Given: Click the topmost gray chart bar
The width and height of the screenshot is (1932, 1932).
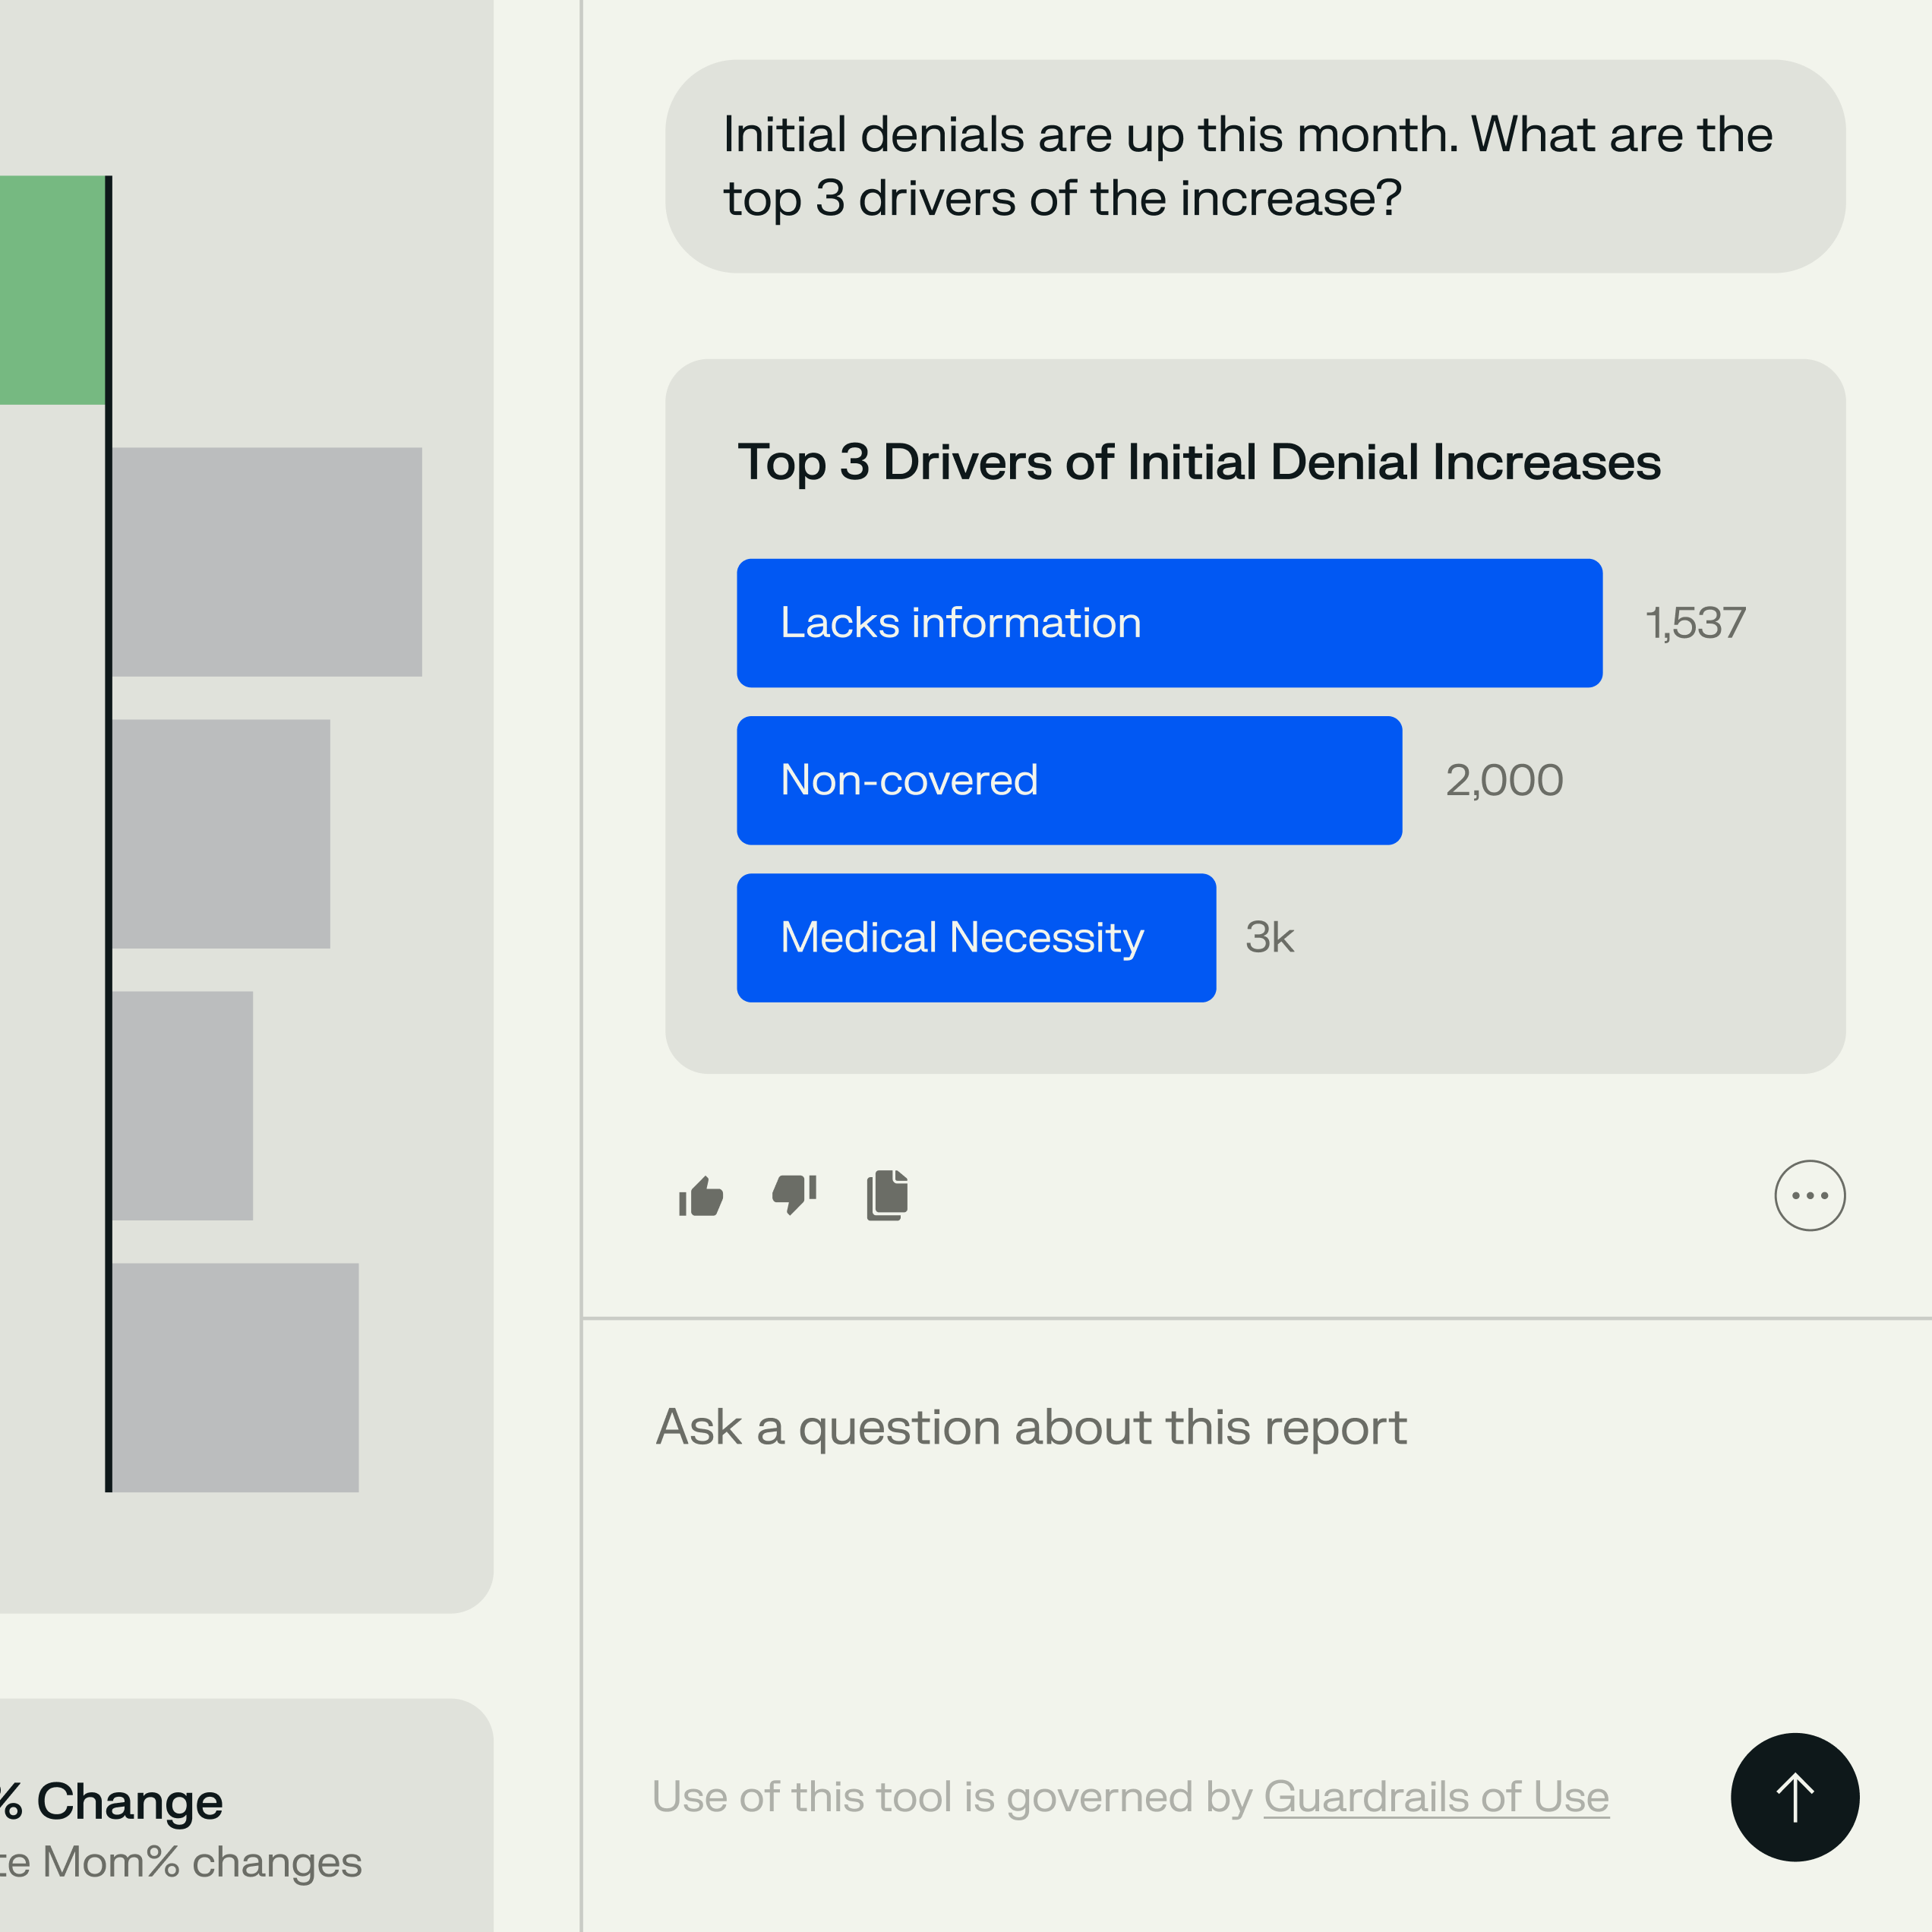Looking at the screenshot, I should 266,562.
